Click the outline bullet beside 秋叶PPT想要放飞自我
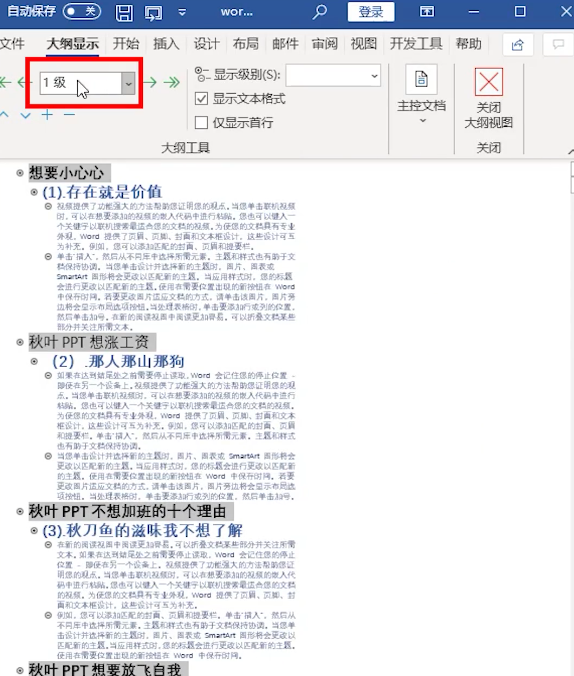Viewport: 574px width, 676px height. coord(20,670)
